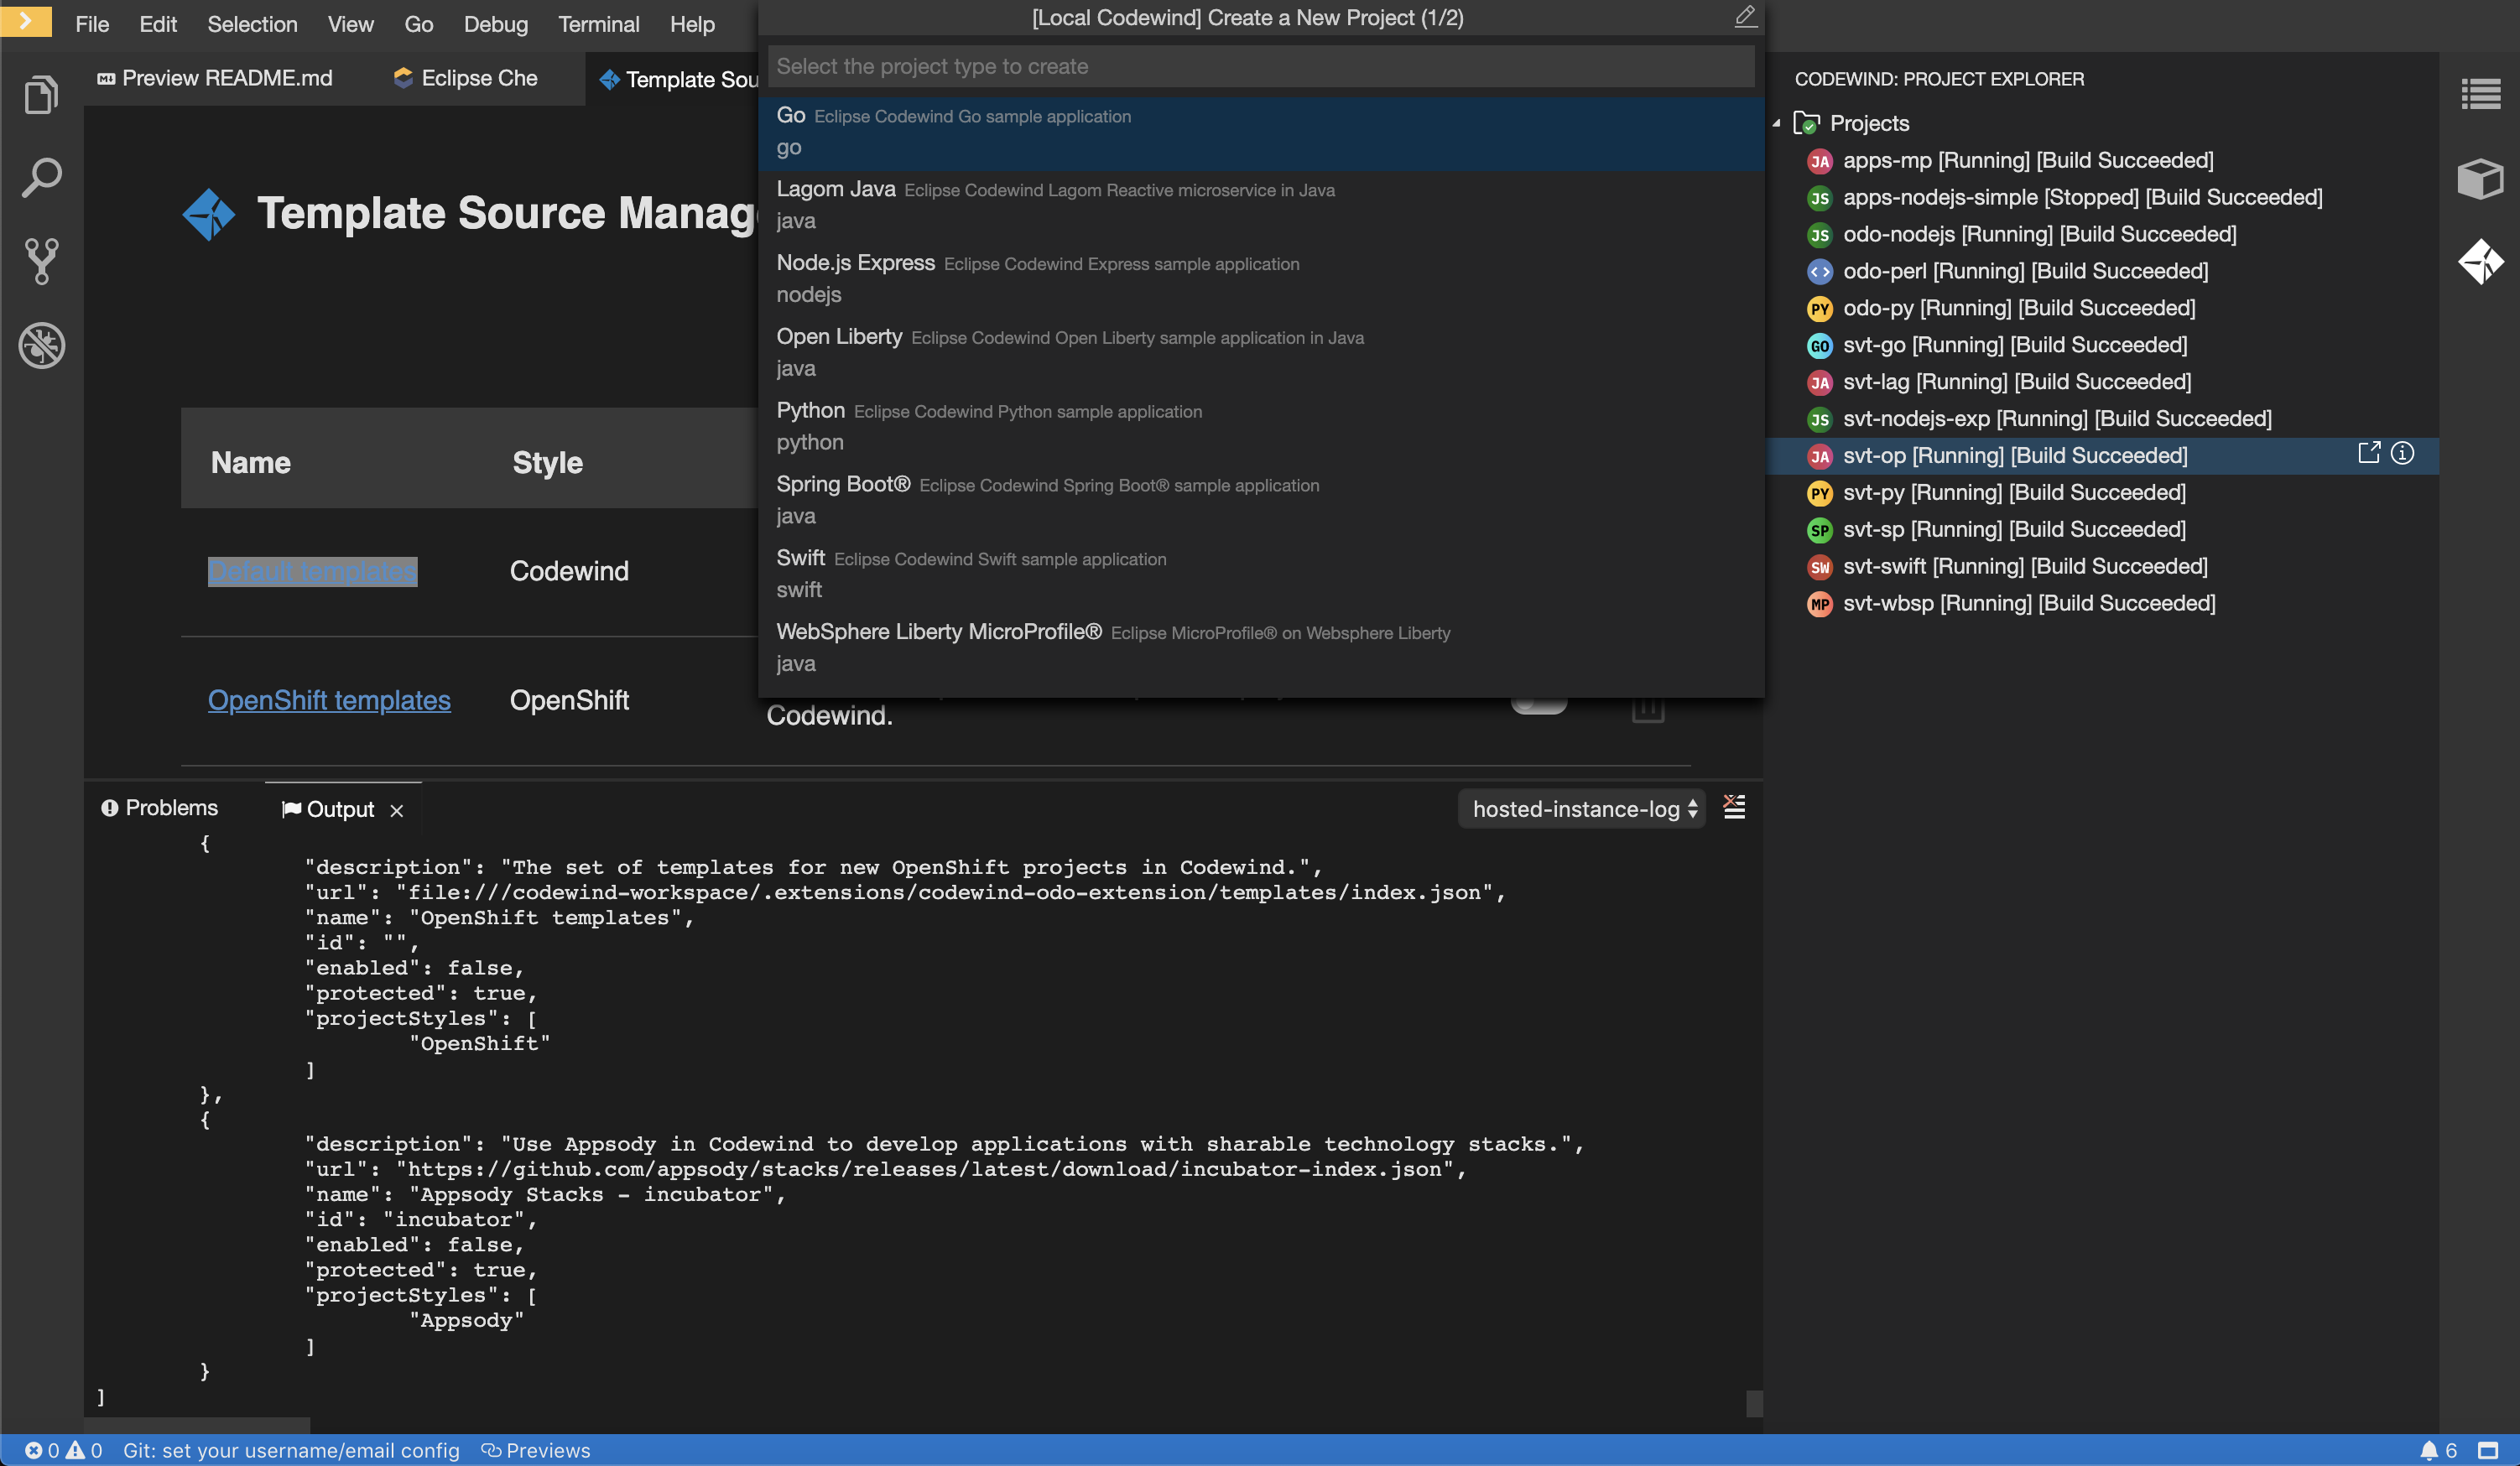This screenshot has width=2520, height=1466.
Task: Open the outline list icon at top right
Action: (2482, 93)
